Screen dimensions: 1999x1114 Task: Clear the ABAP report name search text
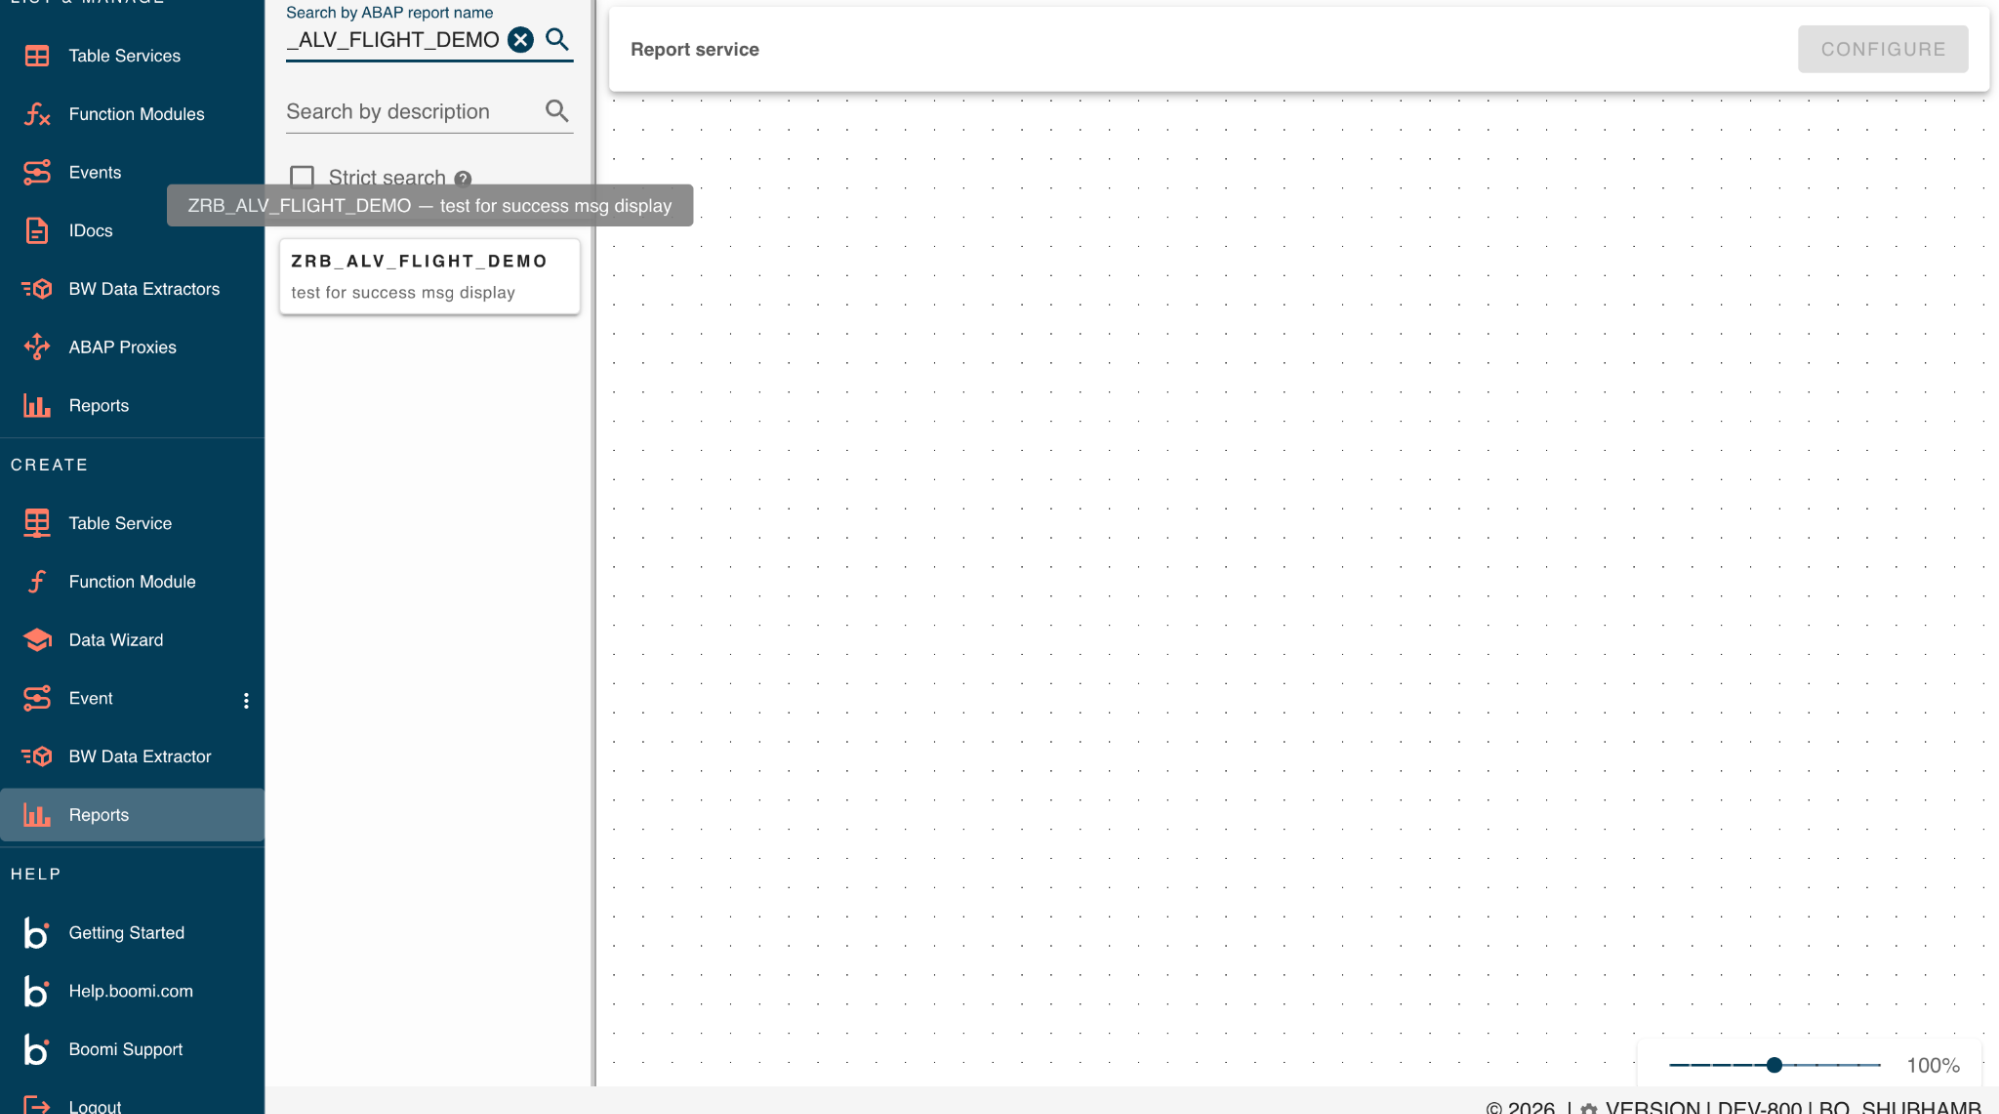coord(520,40)
